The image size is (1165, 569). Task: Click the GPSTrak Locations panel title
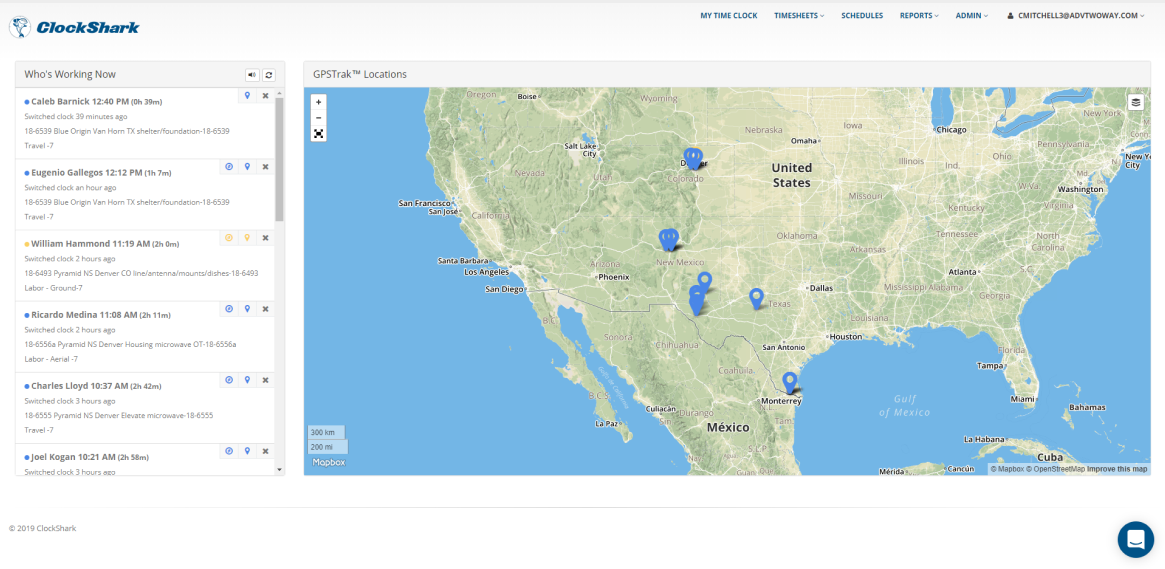(360, 74)
